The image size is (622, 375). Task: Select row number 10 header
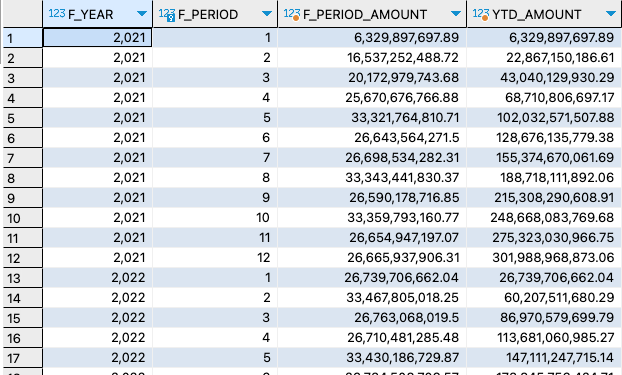pyautogui.click(x=23, y=218)
